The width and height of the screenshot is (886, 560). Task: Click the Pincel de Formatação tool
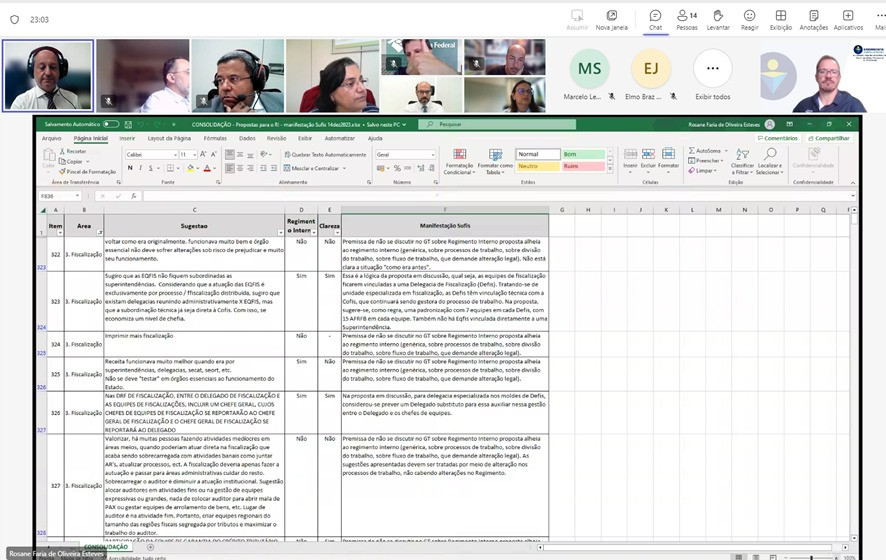(90, 171)
